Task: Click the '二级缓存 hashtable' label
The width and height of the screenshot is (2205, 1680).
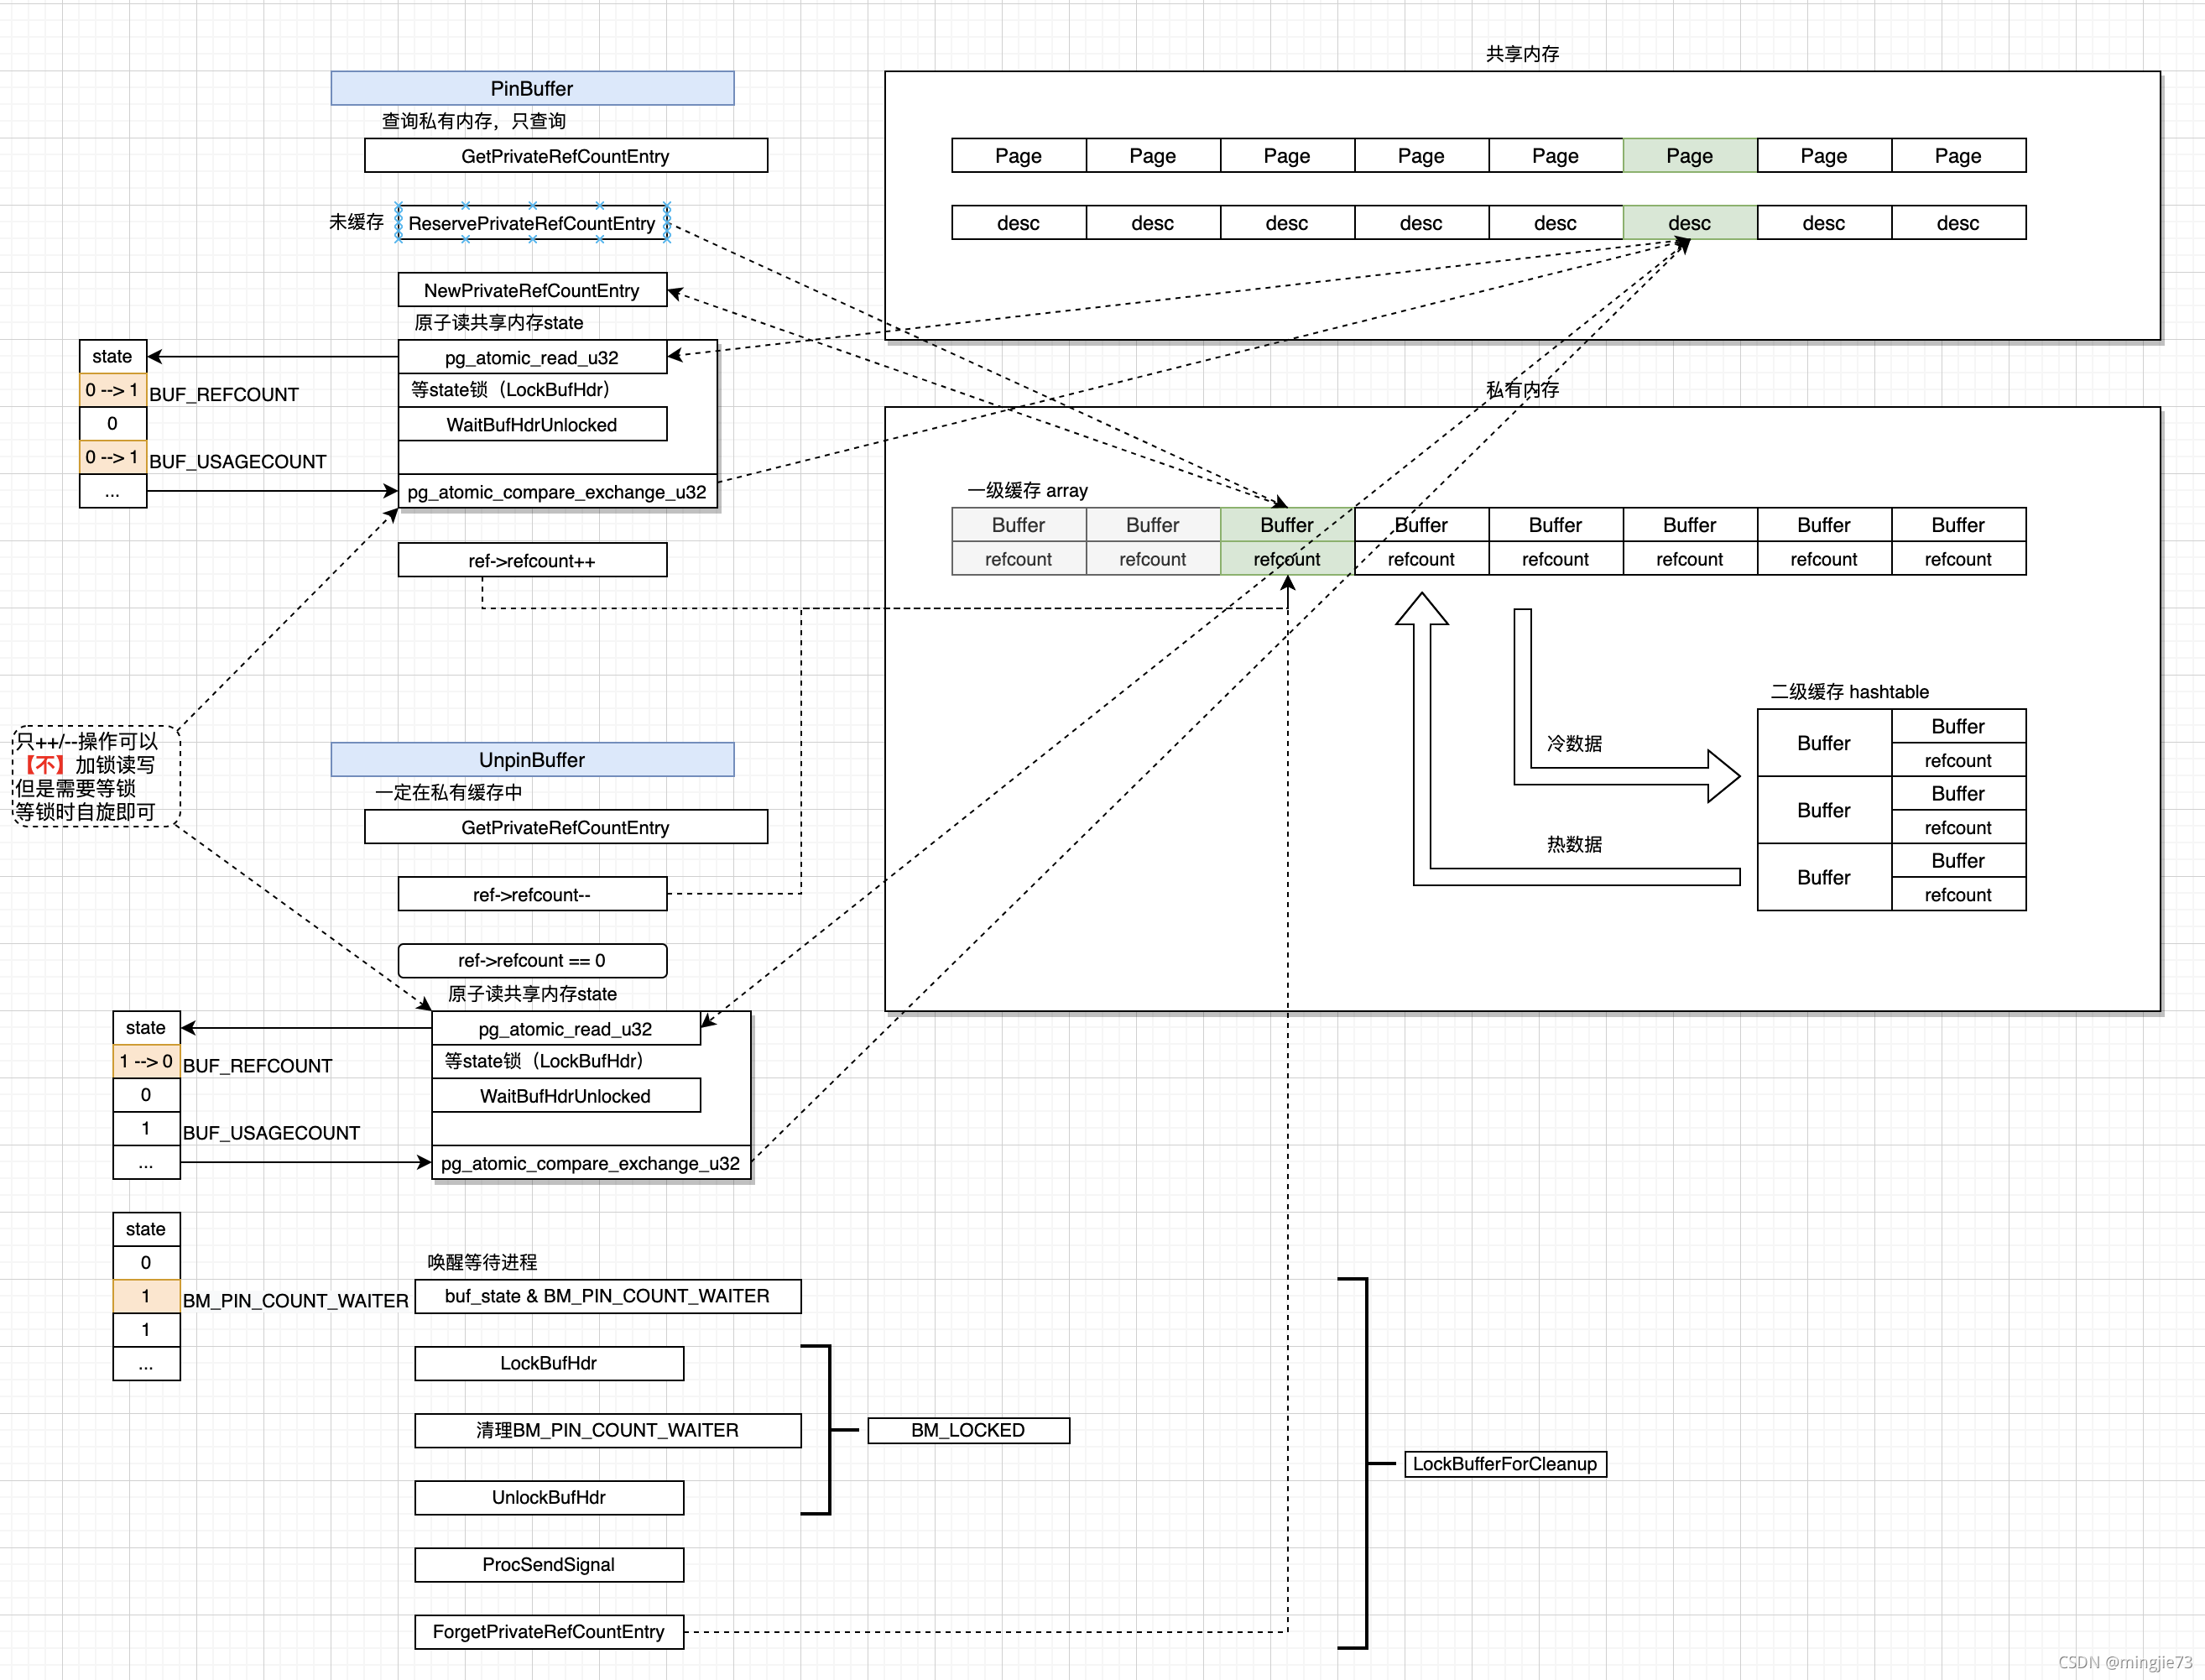Action: click(x=1849, y=691)
